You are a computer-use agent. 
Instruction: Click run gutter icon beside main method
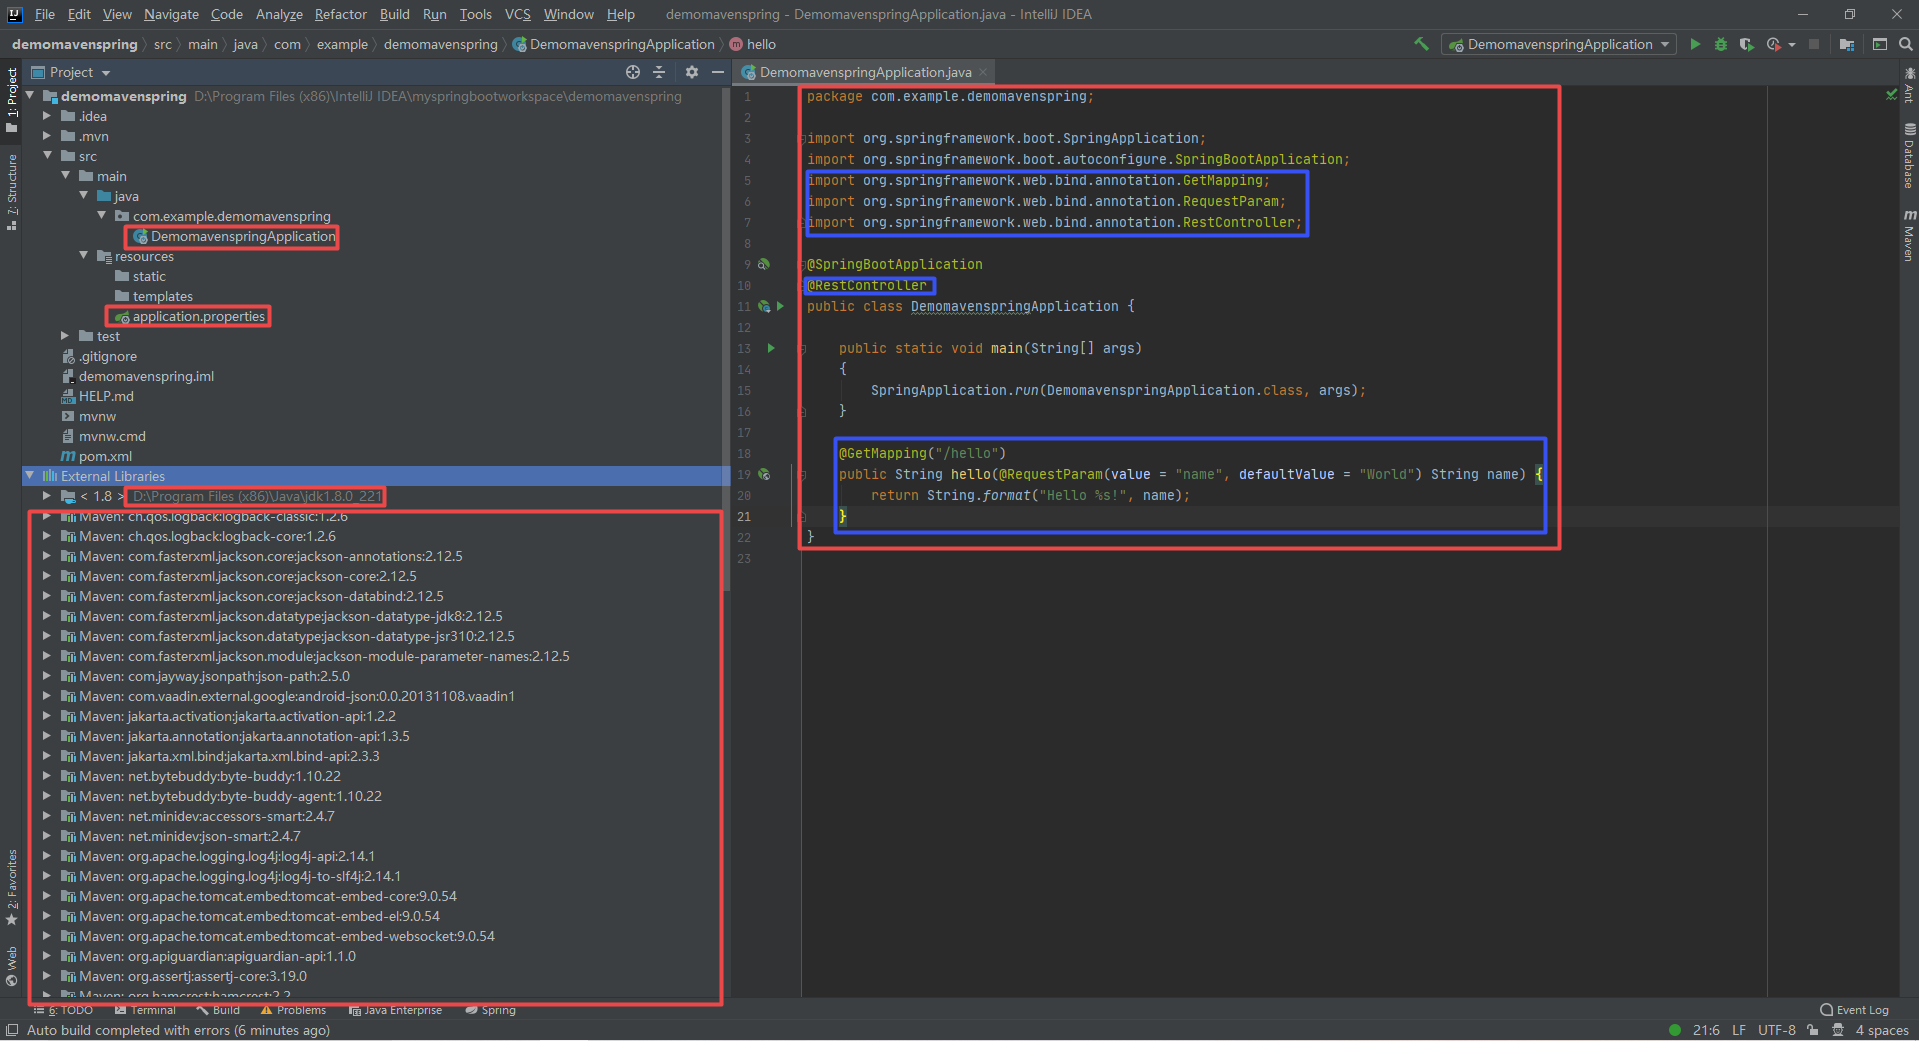(771, 348)
